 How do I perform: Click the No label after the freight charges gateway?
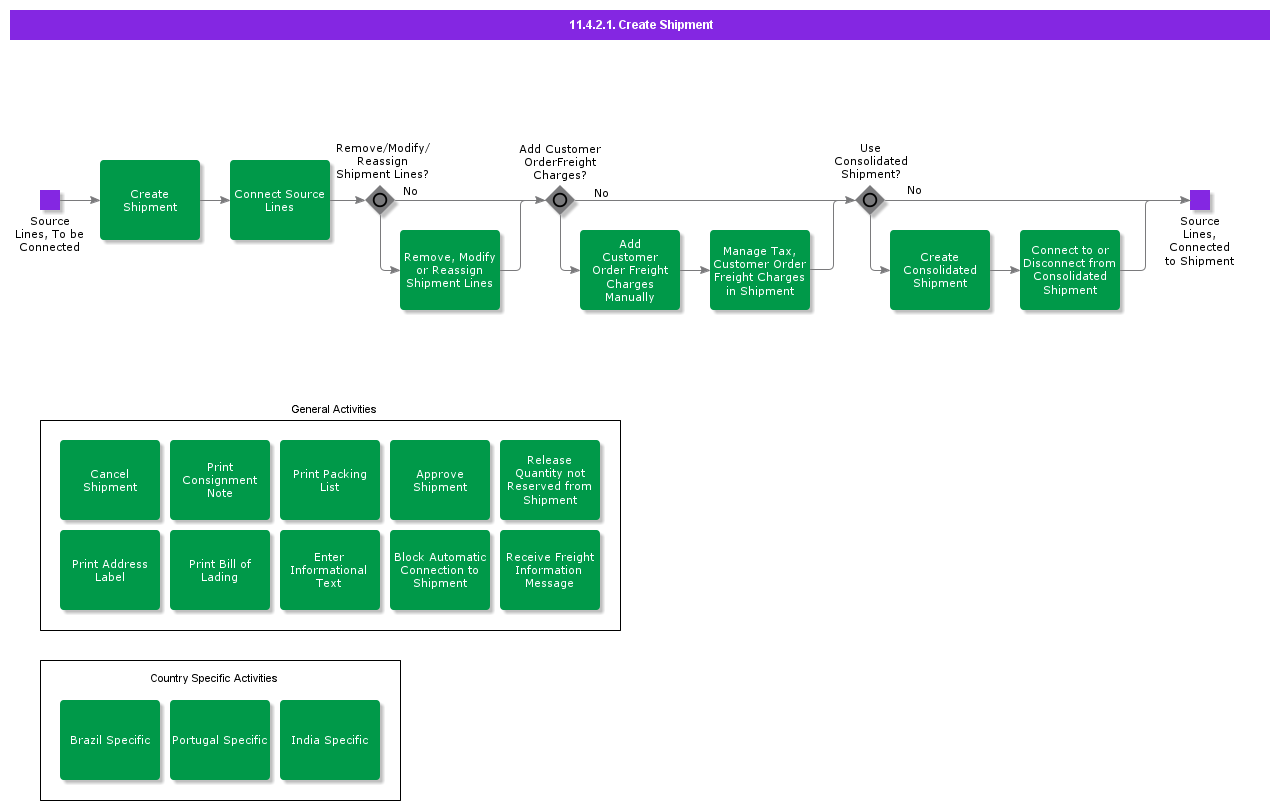point(601,193)
